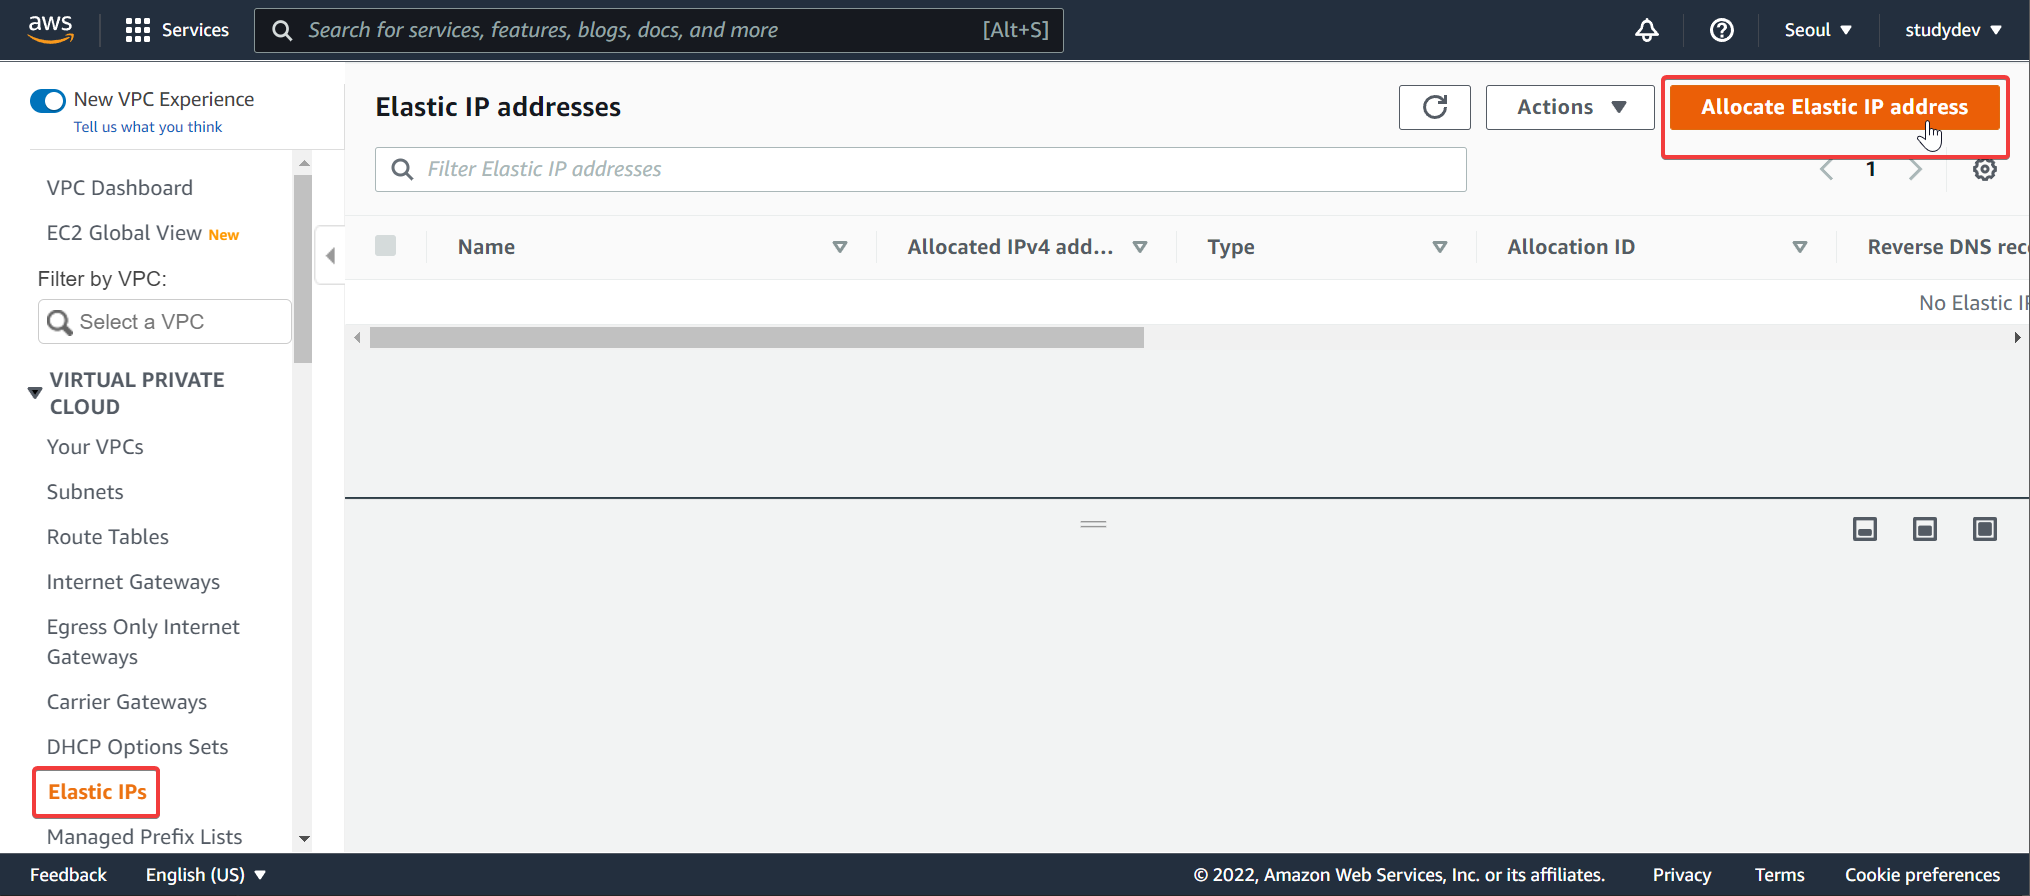This screenshot has height=896, width=2030.
Task: Sort by the Type column arrow
Action: coord(1440,247)
